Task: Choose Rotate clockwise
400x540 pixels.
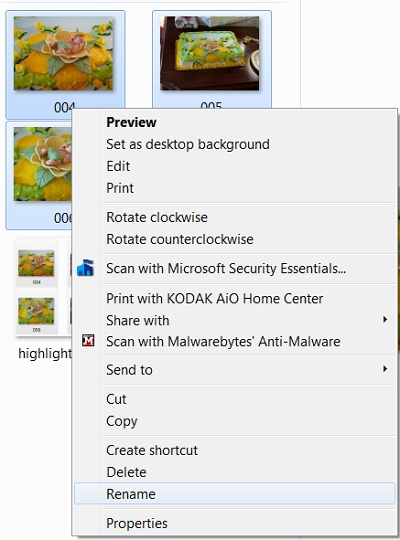Action: click(157, 217)
